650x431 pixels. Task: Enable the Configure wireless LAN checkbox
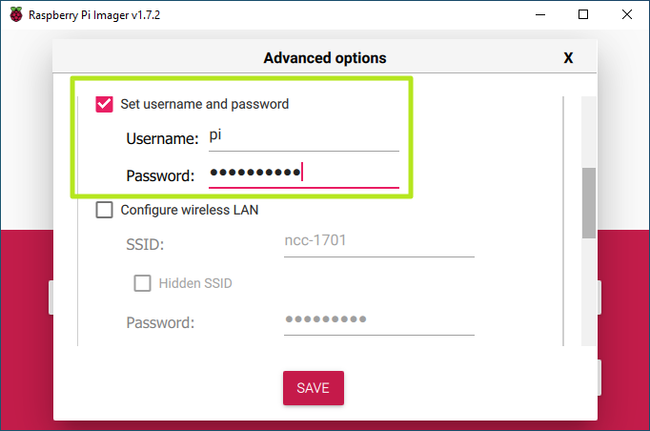[104, 210]
